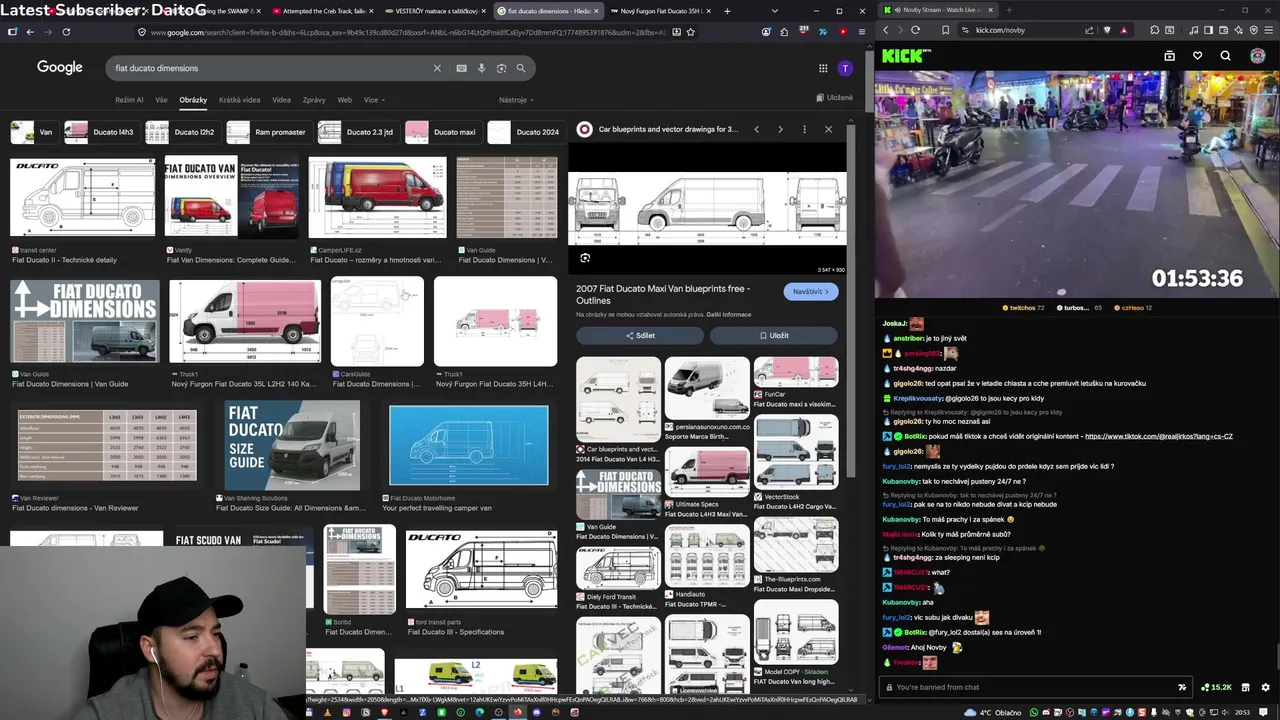Open Kick channel shop icon
This screenshot has width=1280, height=720.
(1245, 687)
